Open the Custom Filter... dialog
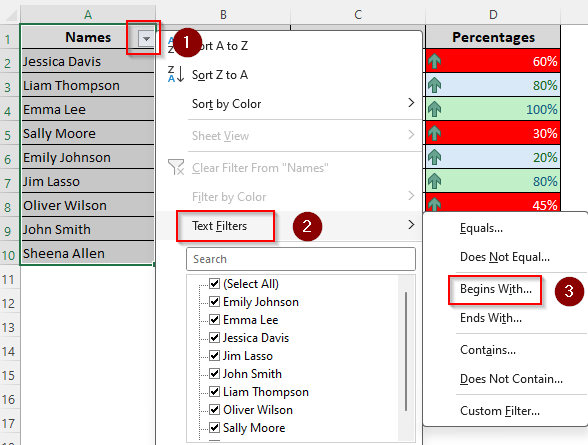The width and height of the screenshot is (588, 445). tap(500, 411)
